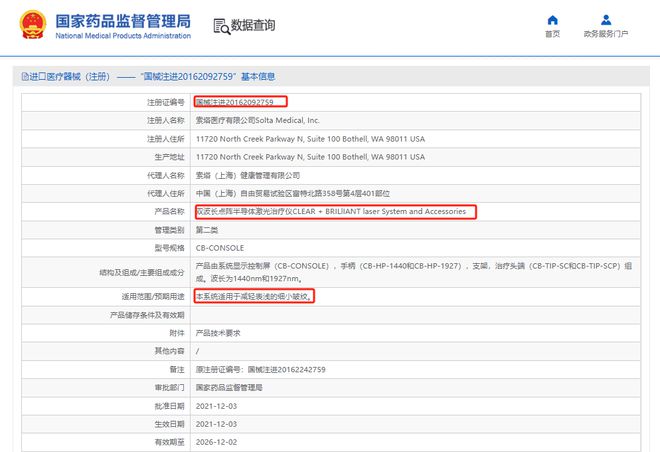The height and width of the screenshot is (452, 660).
Task: Click the 附件 label
Action: tap(177, 333)
